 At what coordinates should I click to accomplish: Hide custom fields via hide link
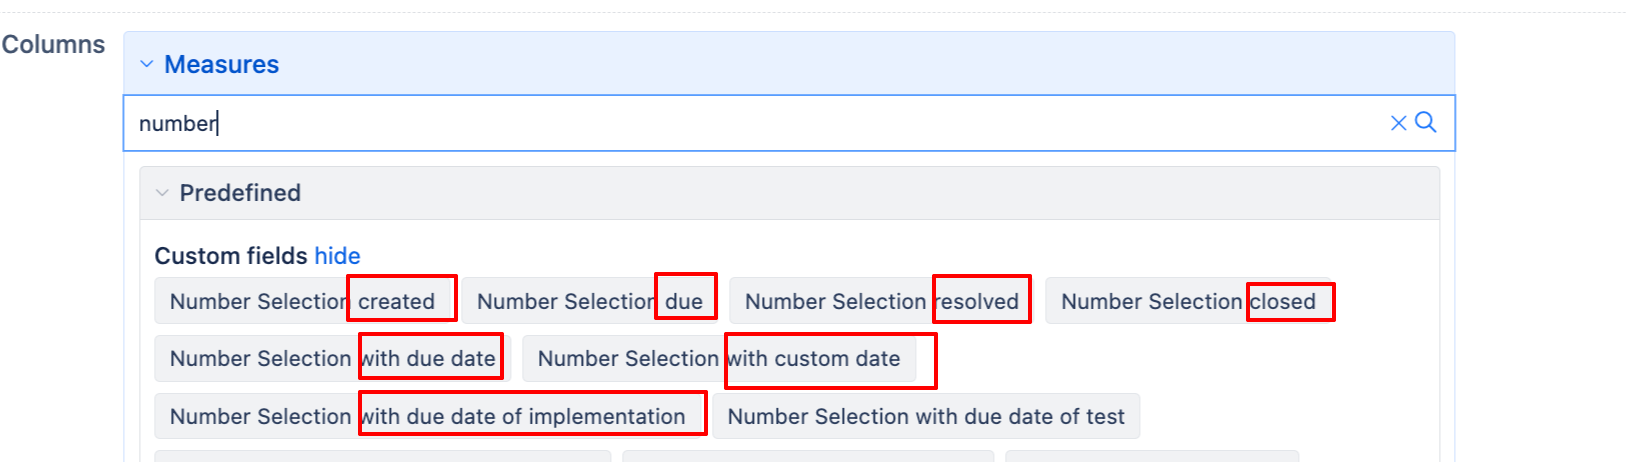[x=337, y=256]
